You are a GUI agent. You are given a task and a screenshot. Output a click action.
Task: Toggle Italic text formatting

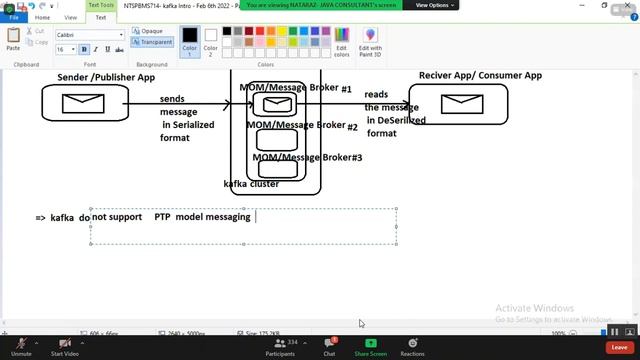[x=96, y=49]
